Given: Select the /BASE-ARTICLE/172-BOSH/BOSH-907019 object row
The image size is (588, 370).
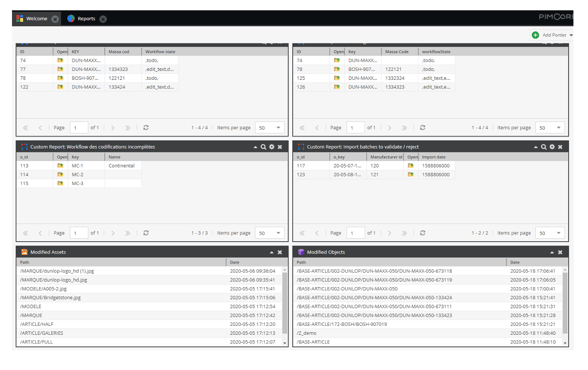Looking at the screenshot, I should 428,324.
